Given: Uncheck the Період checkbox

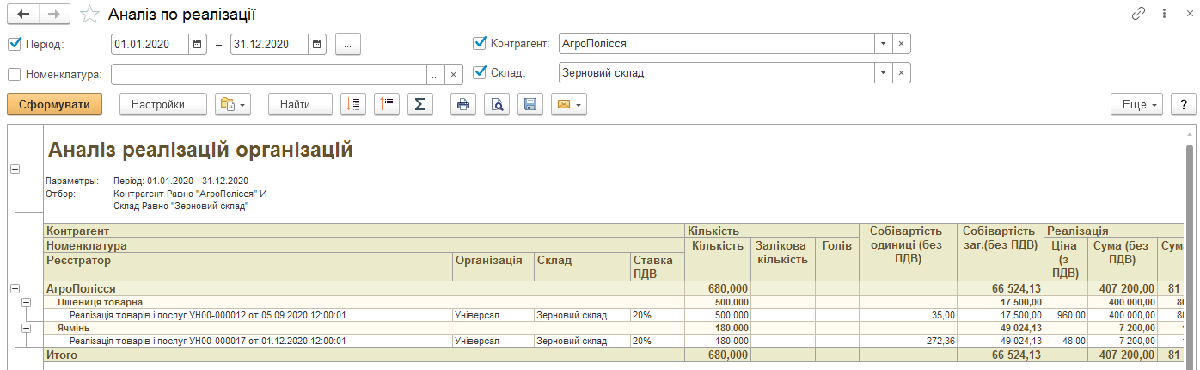Looking at the screenshot, I should coord(14,44).
